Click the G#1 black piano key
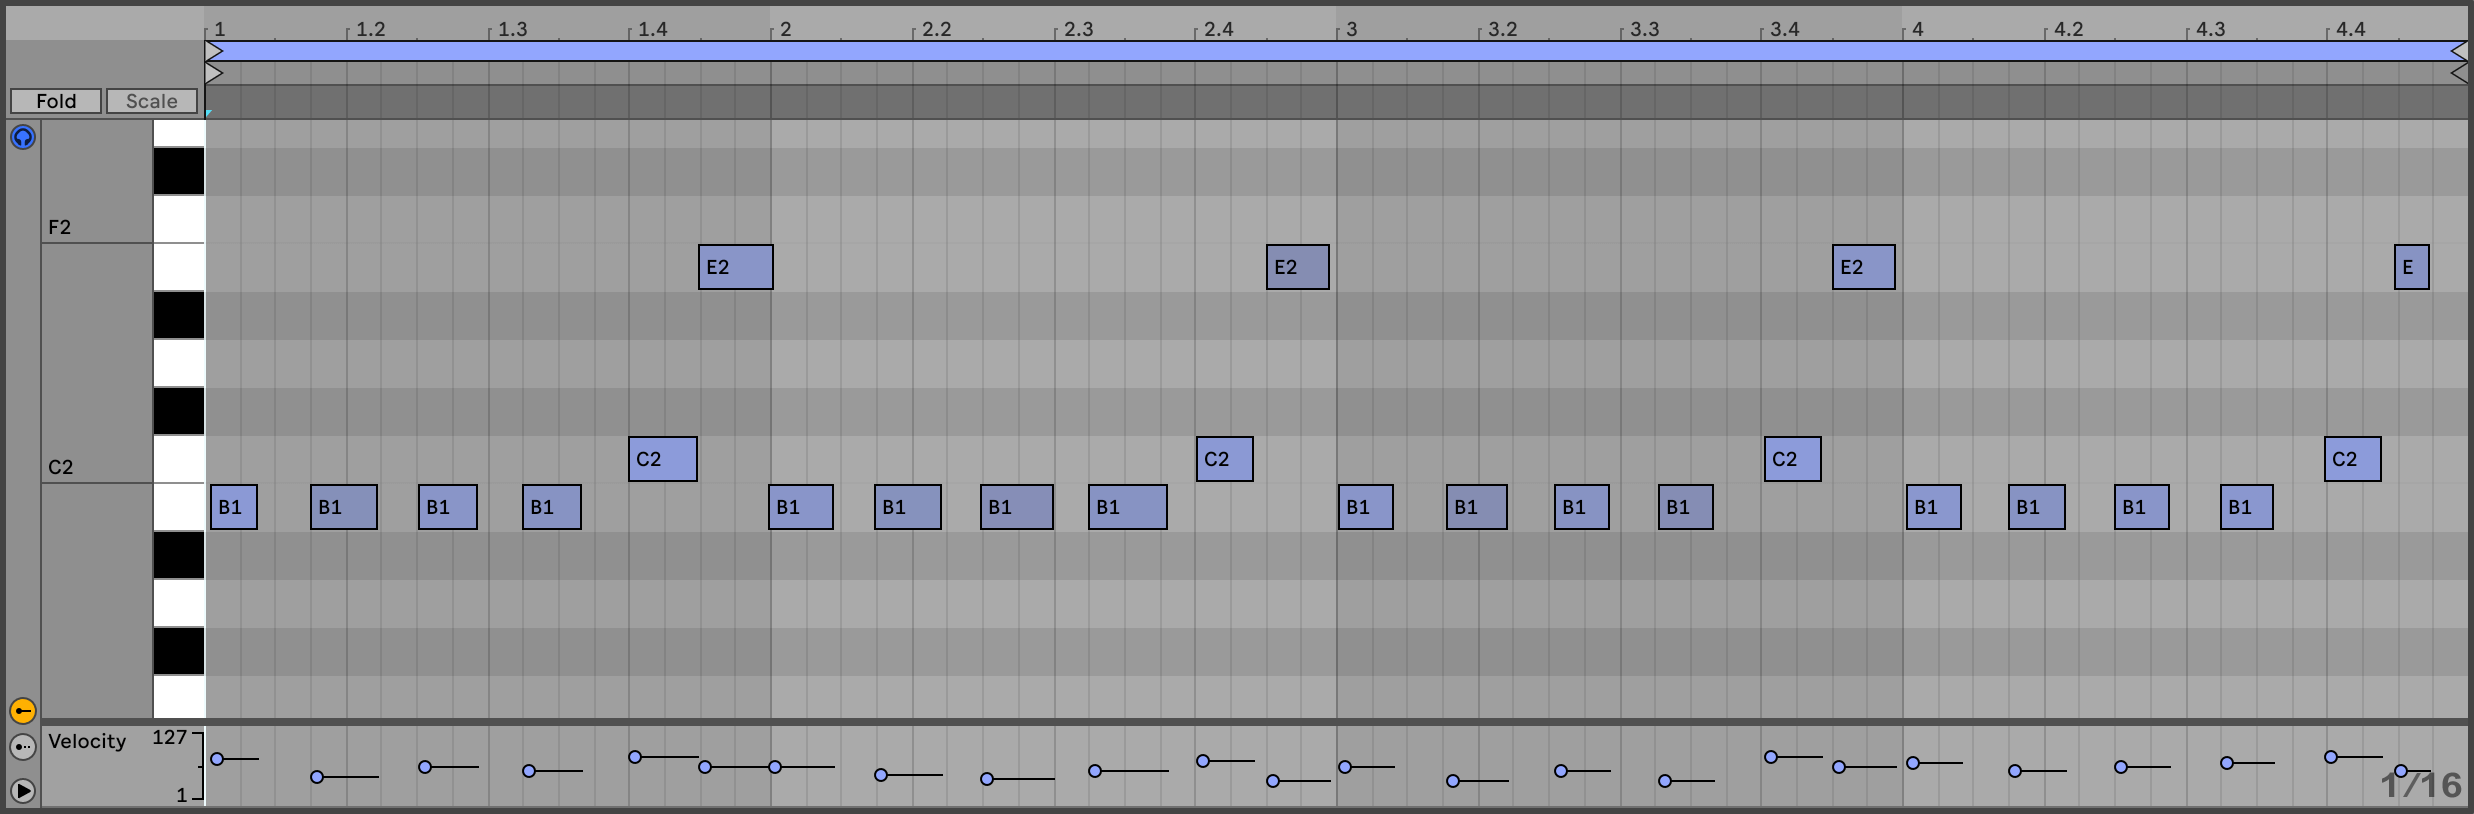Image resolution: width=2474 pixels, height=814 pixels. pos(179,651)
